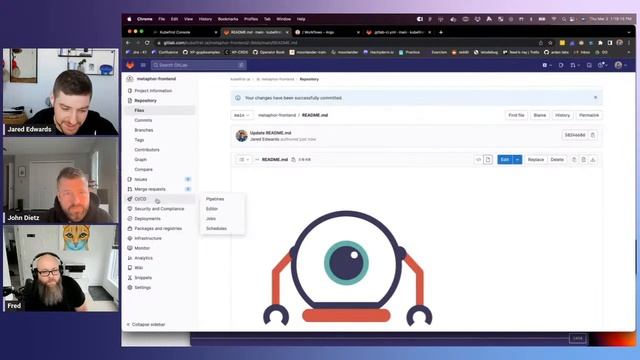The image size is (640, 360).
Task: Open the hamburger menu beside GitLab logo
Action: tap(143, 65)
